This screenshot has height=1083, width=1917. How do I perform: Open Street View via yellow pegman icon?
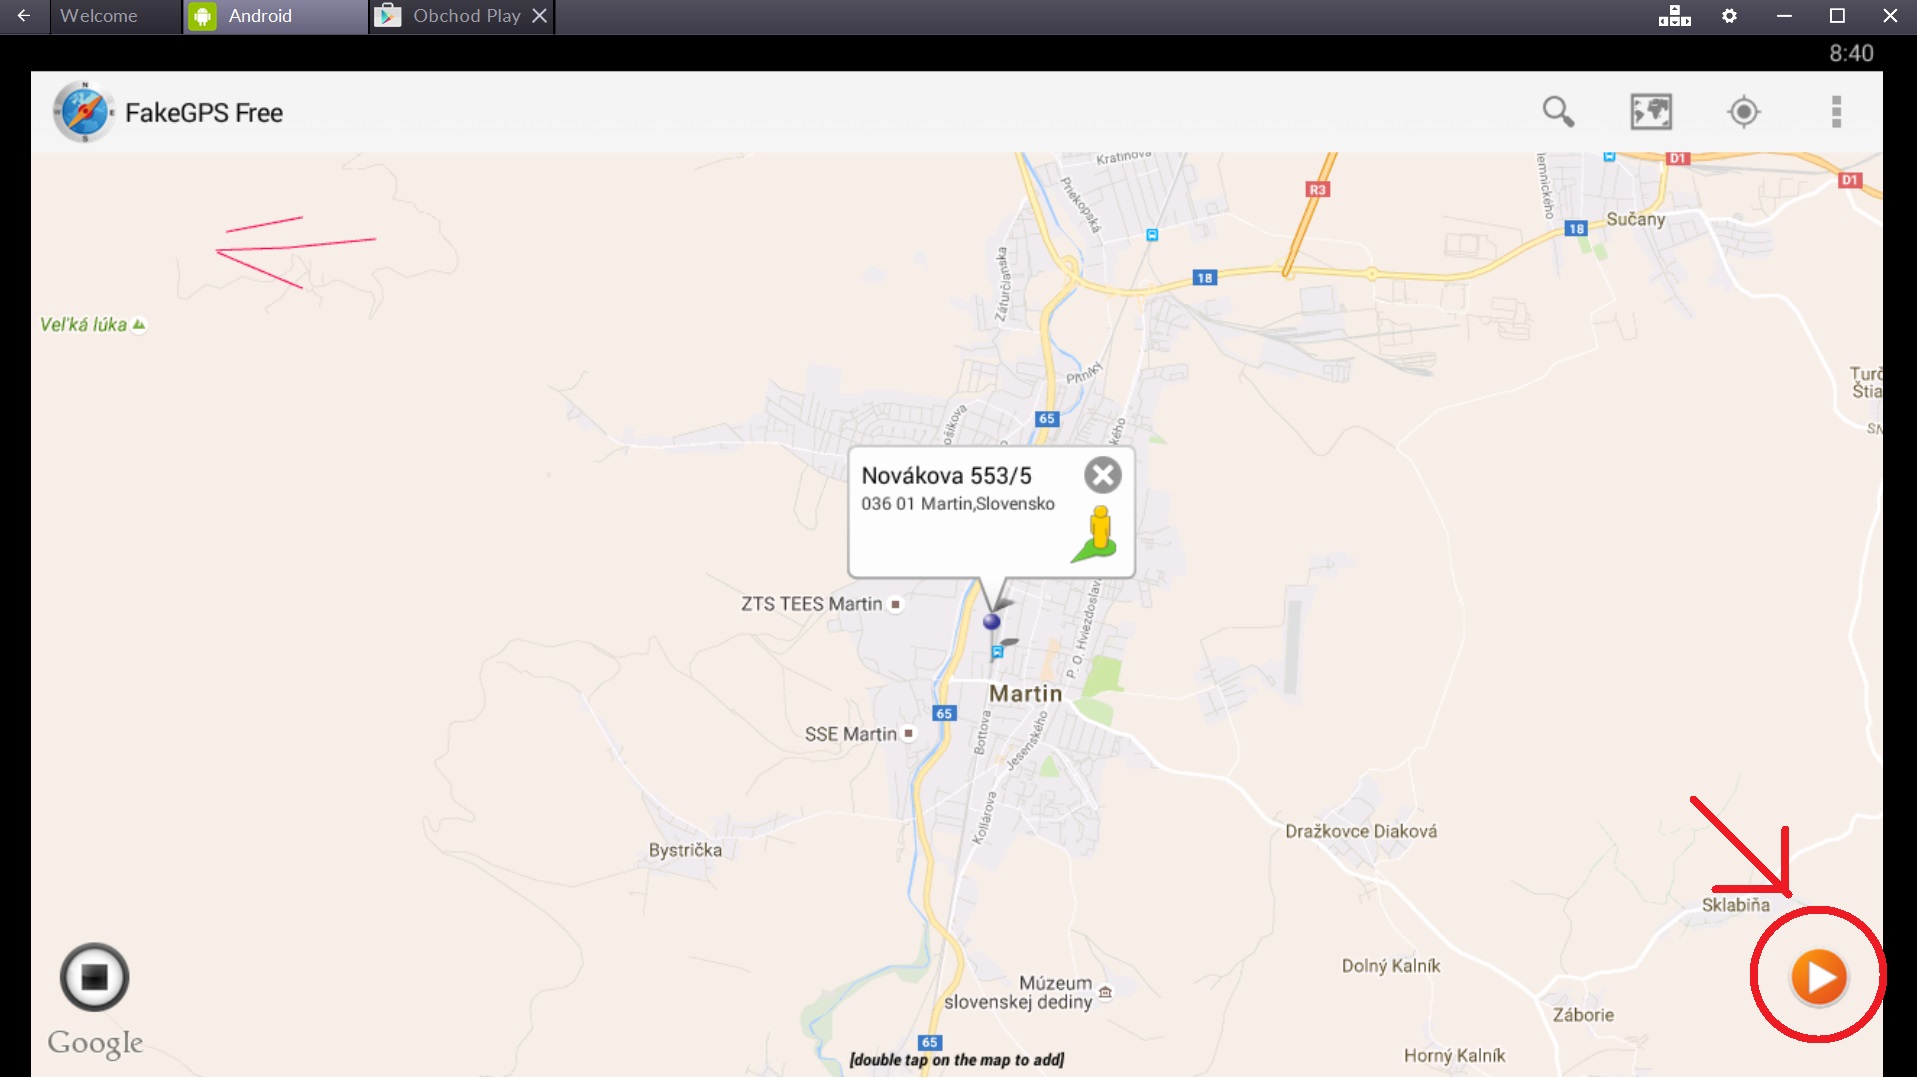[x=1096, y=534]
